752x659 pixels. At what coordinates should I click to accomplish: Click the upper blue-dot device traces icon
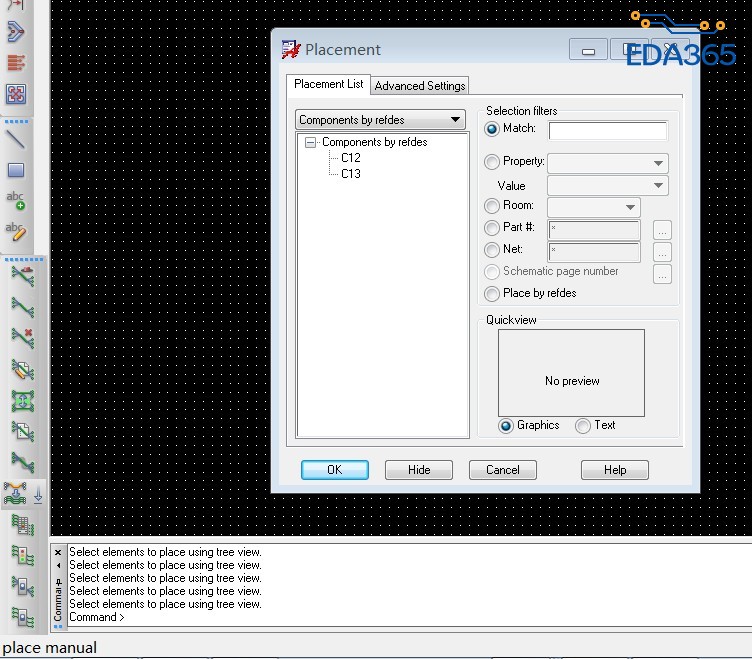(x=23, y=586)
